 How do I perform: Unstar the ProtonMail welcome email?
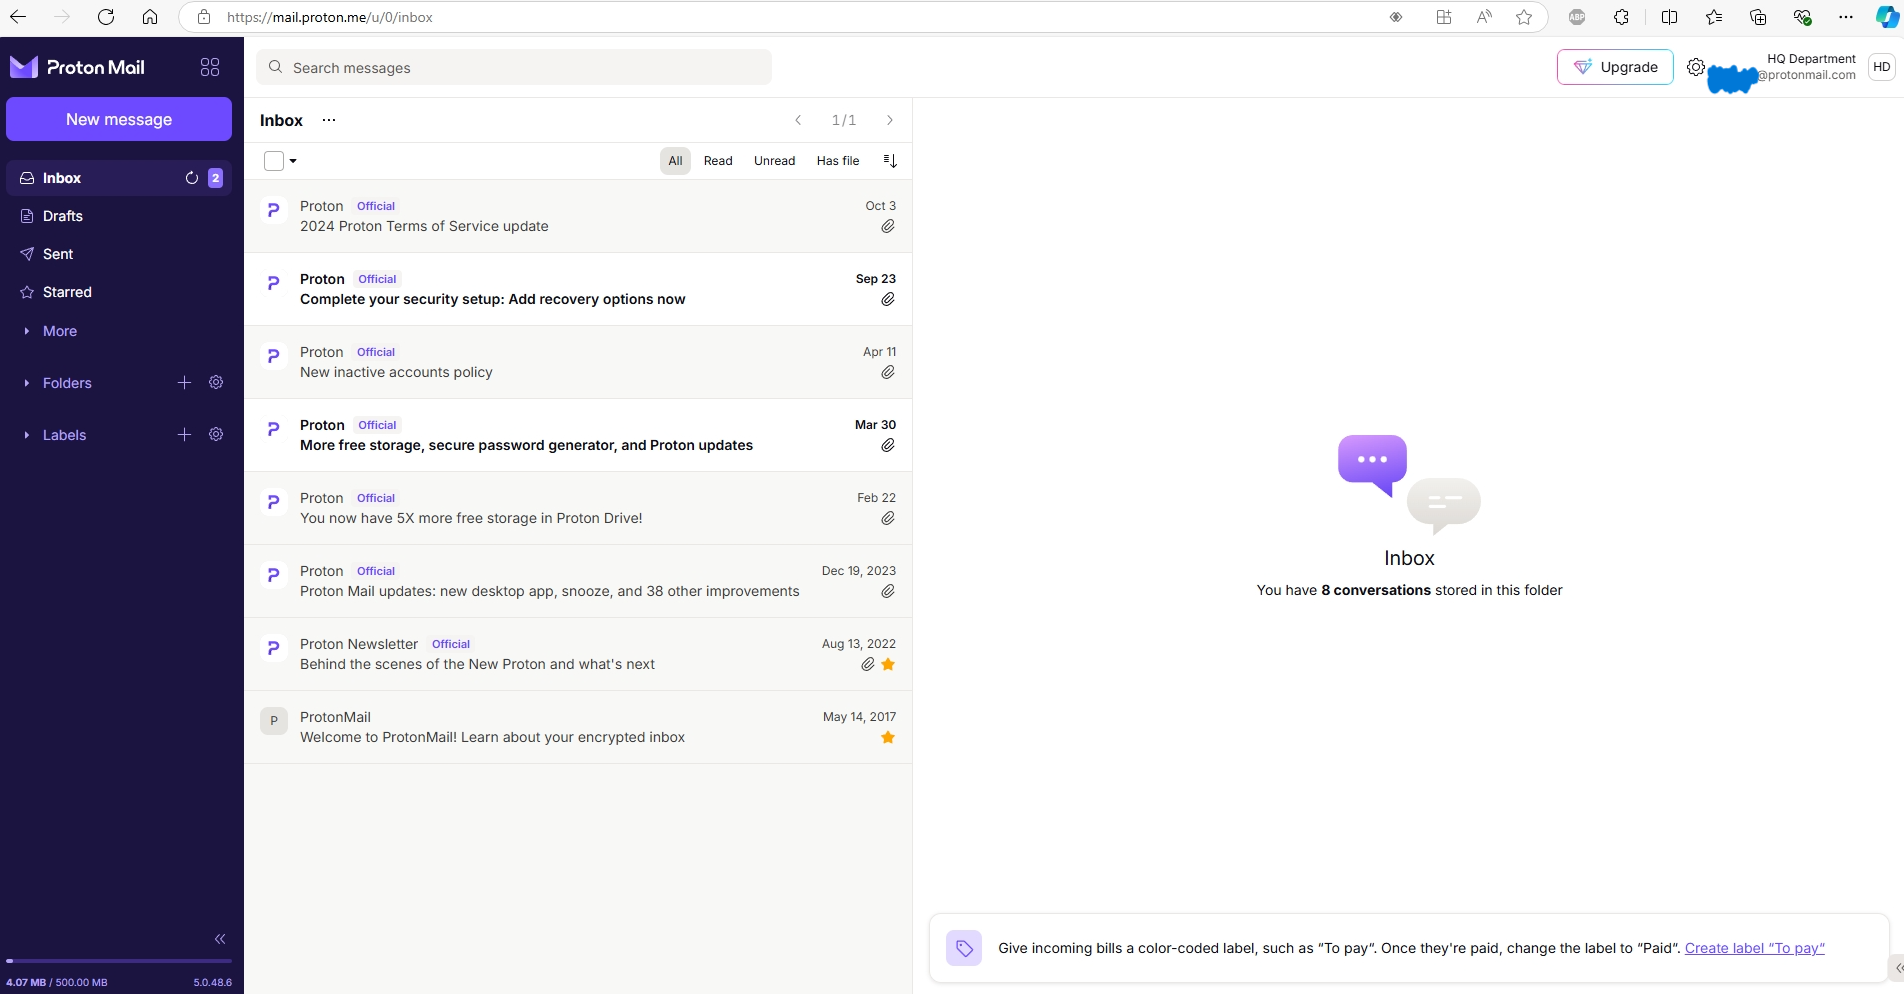click(x=888, y=738)
